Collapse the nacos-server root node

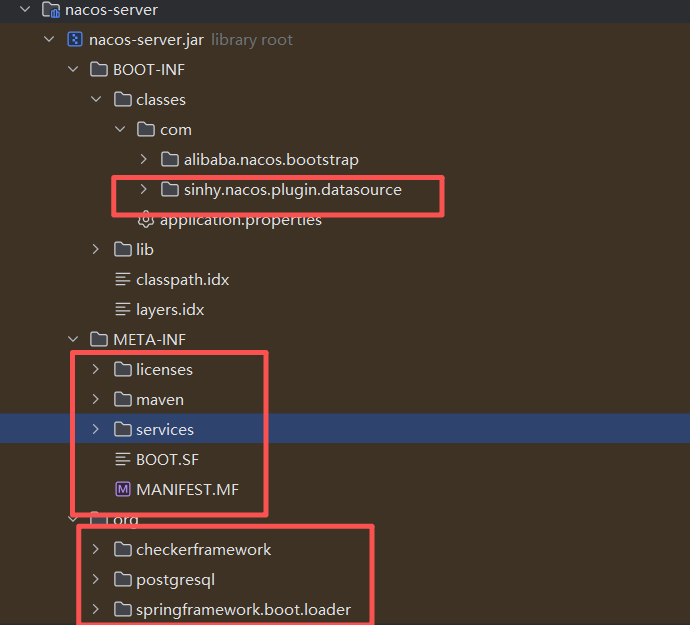(x=25, y=9)
